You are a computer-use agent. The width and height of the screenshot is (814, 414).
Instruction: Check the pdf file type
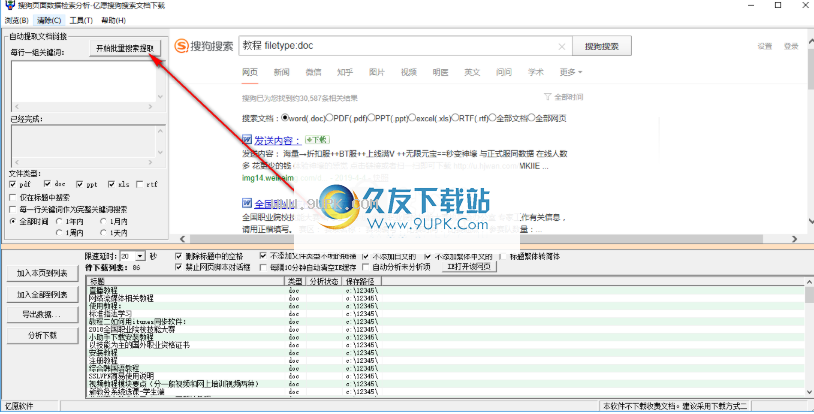click(12, 184)
